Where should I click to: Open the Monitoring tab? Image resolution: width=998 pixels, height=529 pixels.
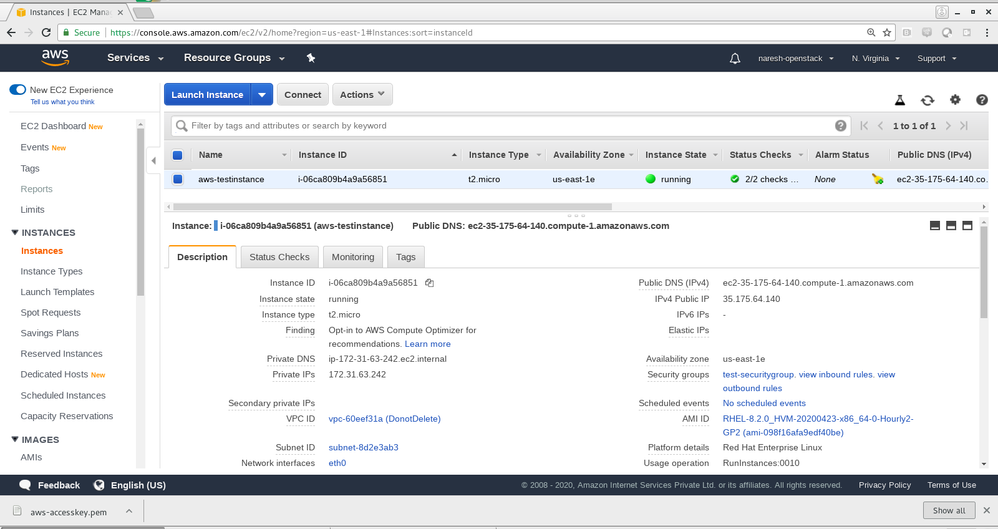352,257
